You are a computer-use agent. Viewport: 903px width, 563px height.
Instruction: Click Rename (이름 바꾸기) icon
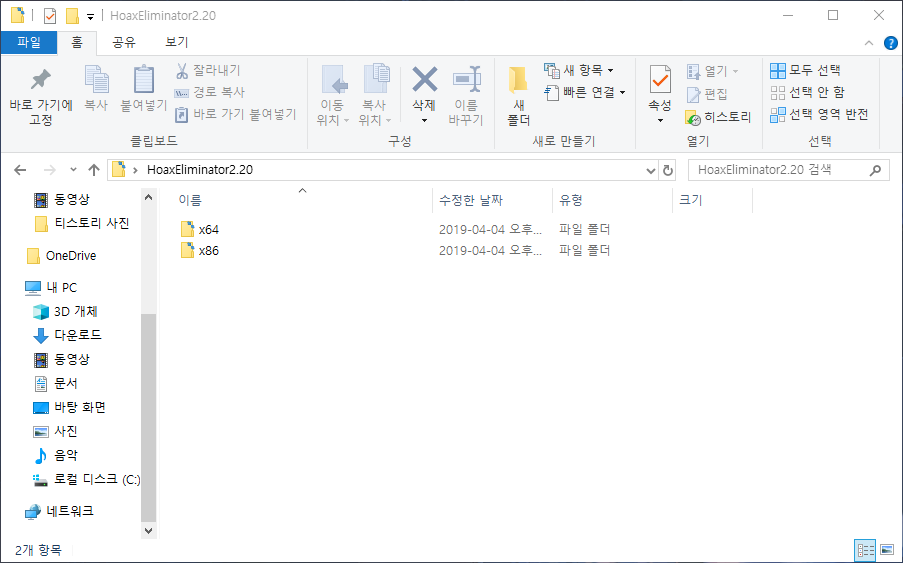tap(466, 79)
